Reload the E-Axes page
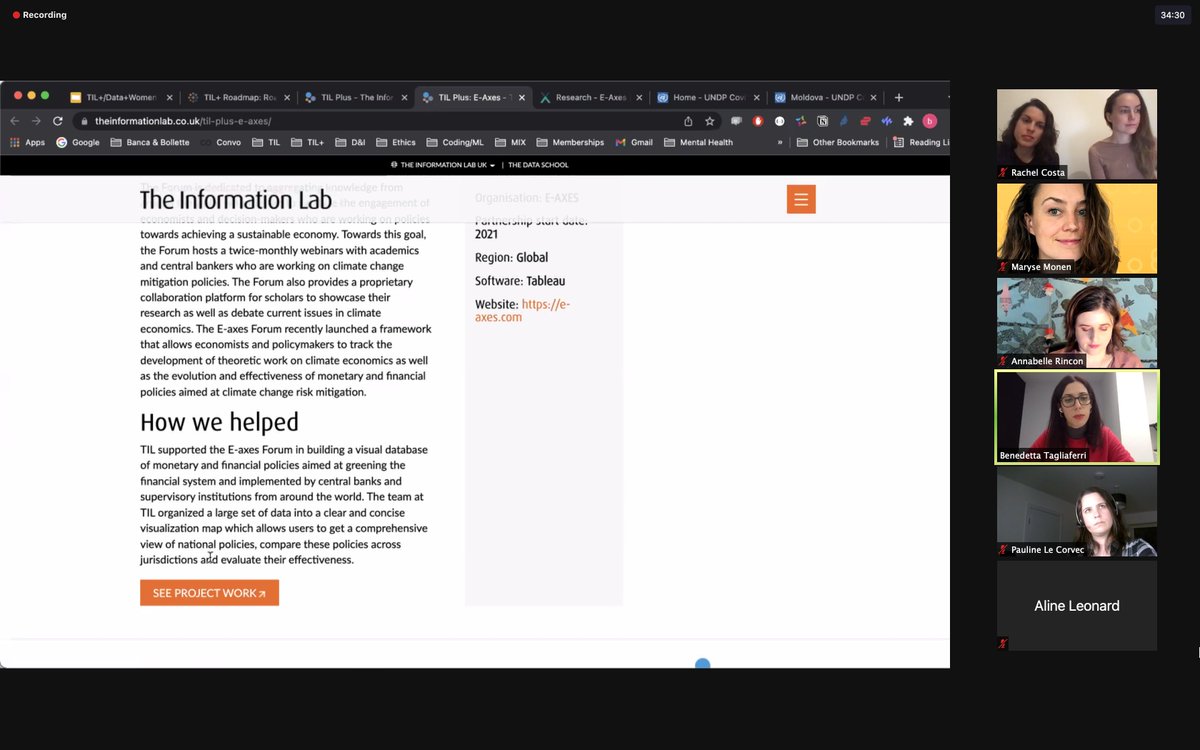 pos(58,121)
